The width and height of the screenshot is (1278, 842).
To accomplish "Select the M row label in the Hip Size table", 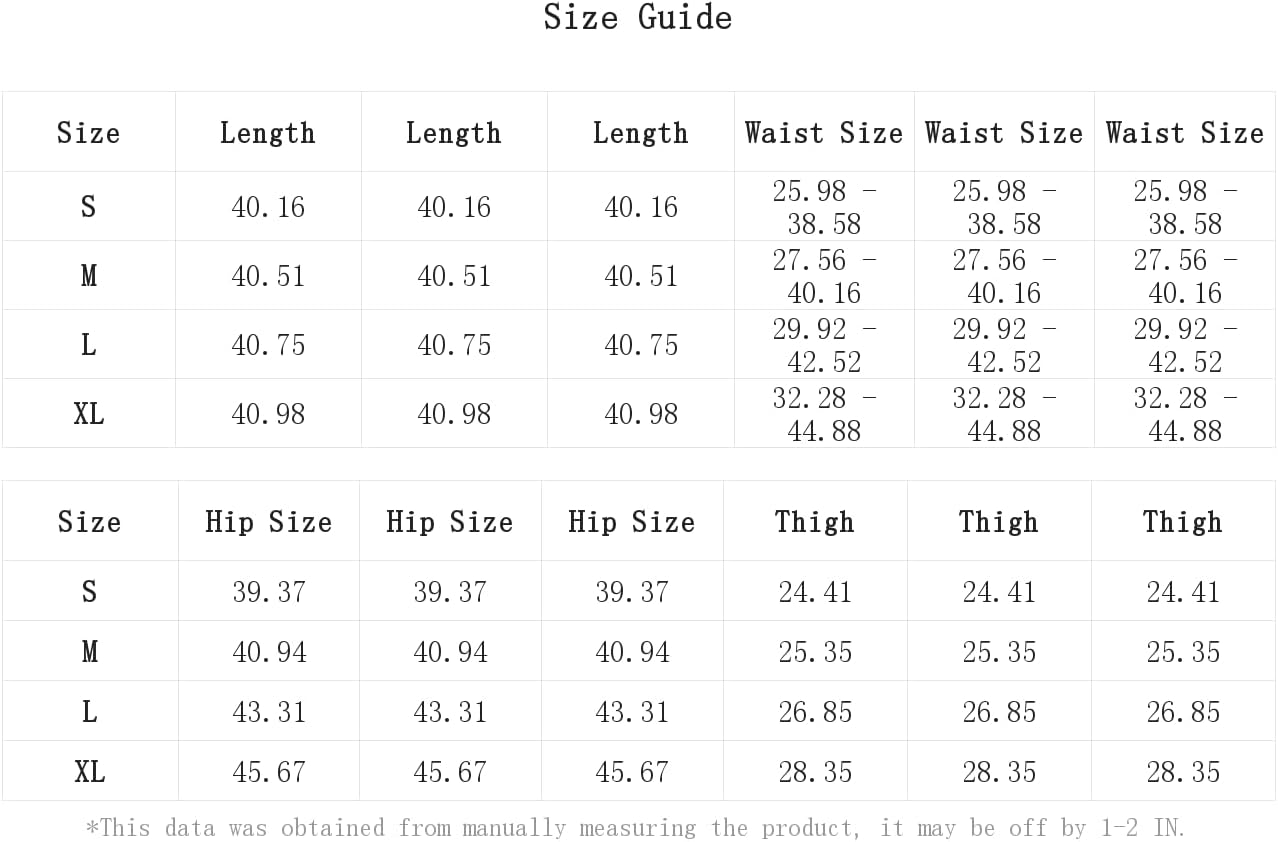I will pyautogui.click(x=89, y=651).
